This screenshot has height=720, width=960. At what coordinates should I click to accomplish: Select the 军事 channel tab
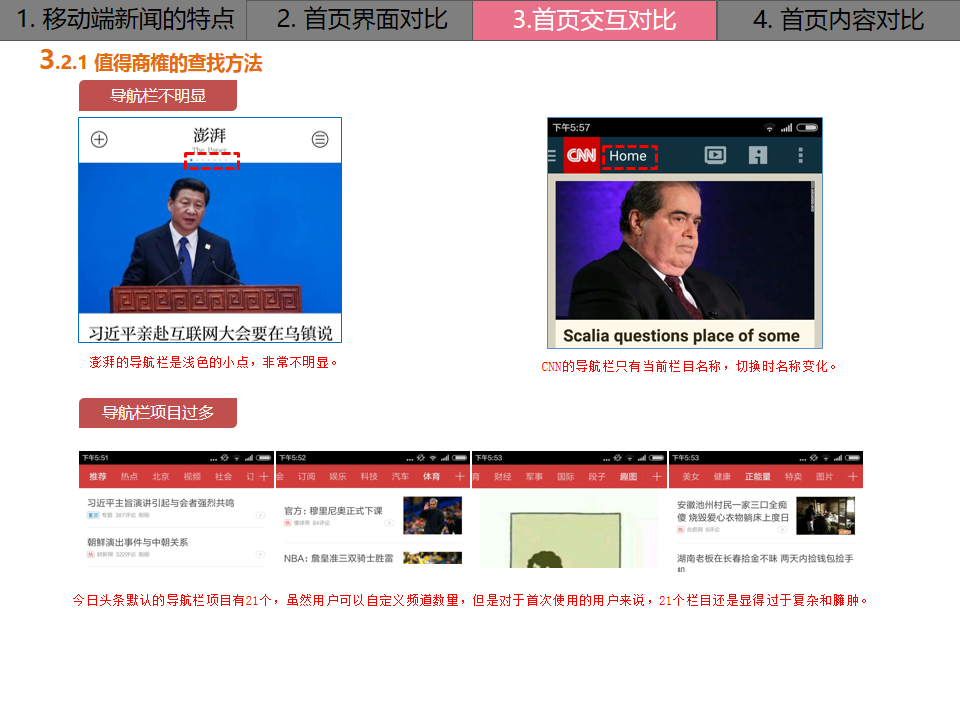pos(534,476)
